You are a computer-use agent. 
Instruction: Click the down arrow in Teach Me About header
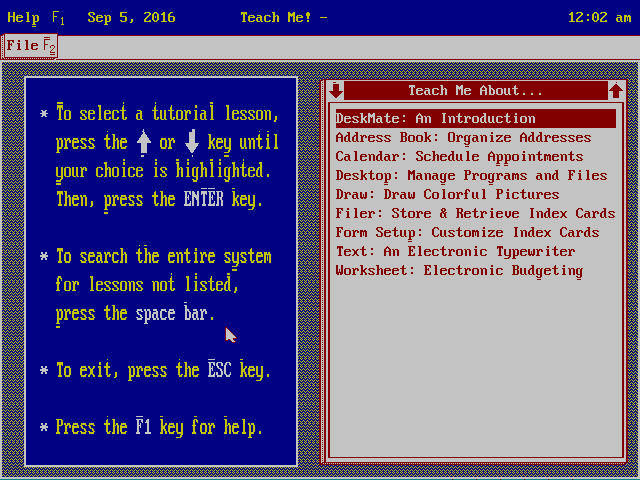coord(336,90)
